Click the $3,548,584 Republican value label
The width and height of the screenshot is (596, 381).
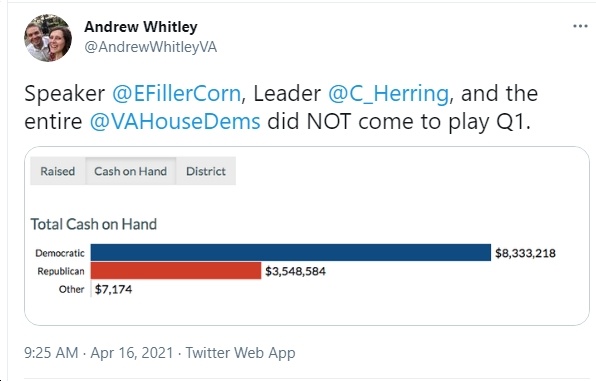pyautogui.click(x=295, y=271)
